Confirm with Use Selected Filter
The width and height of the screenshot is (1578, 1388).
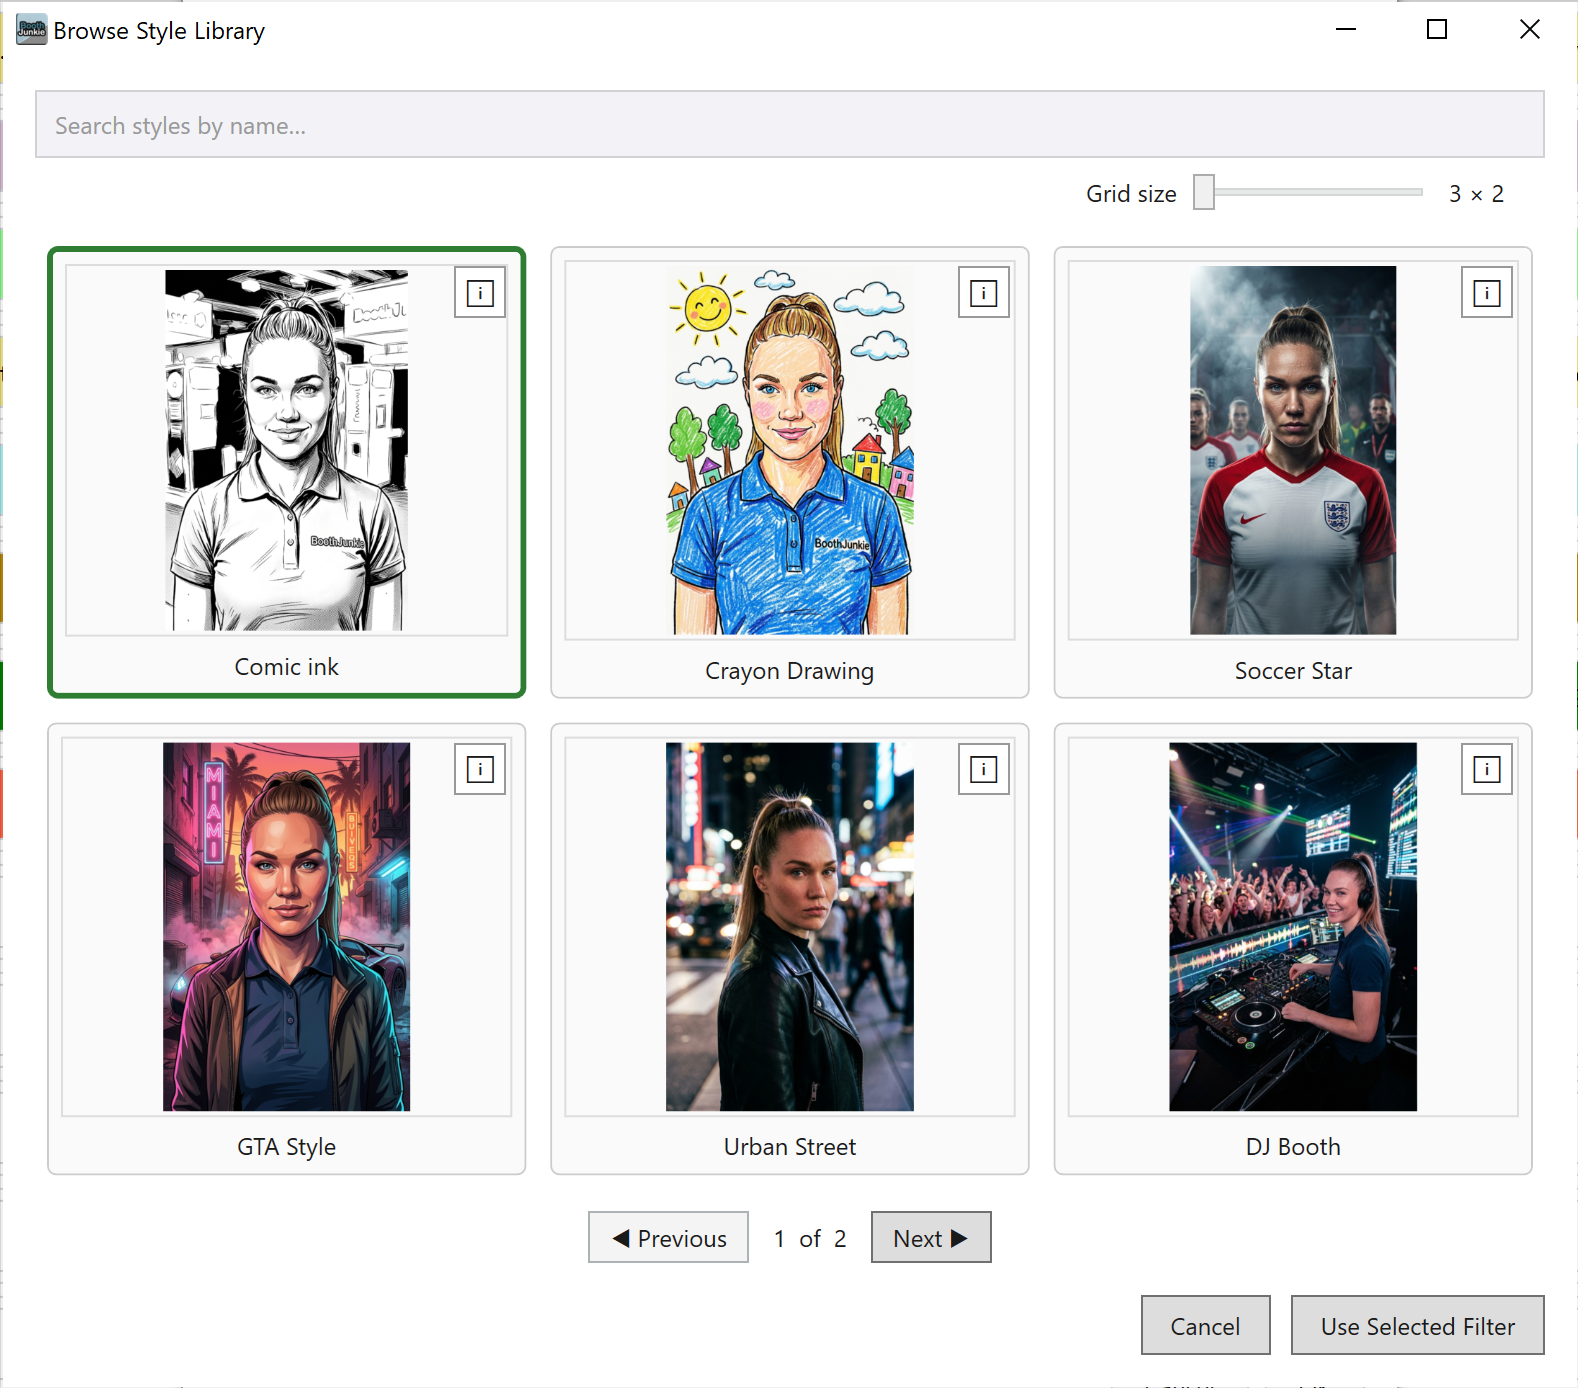coord(1418,1326)
